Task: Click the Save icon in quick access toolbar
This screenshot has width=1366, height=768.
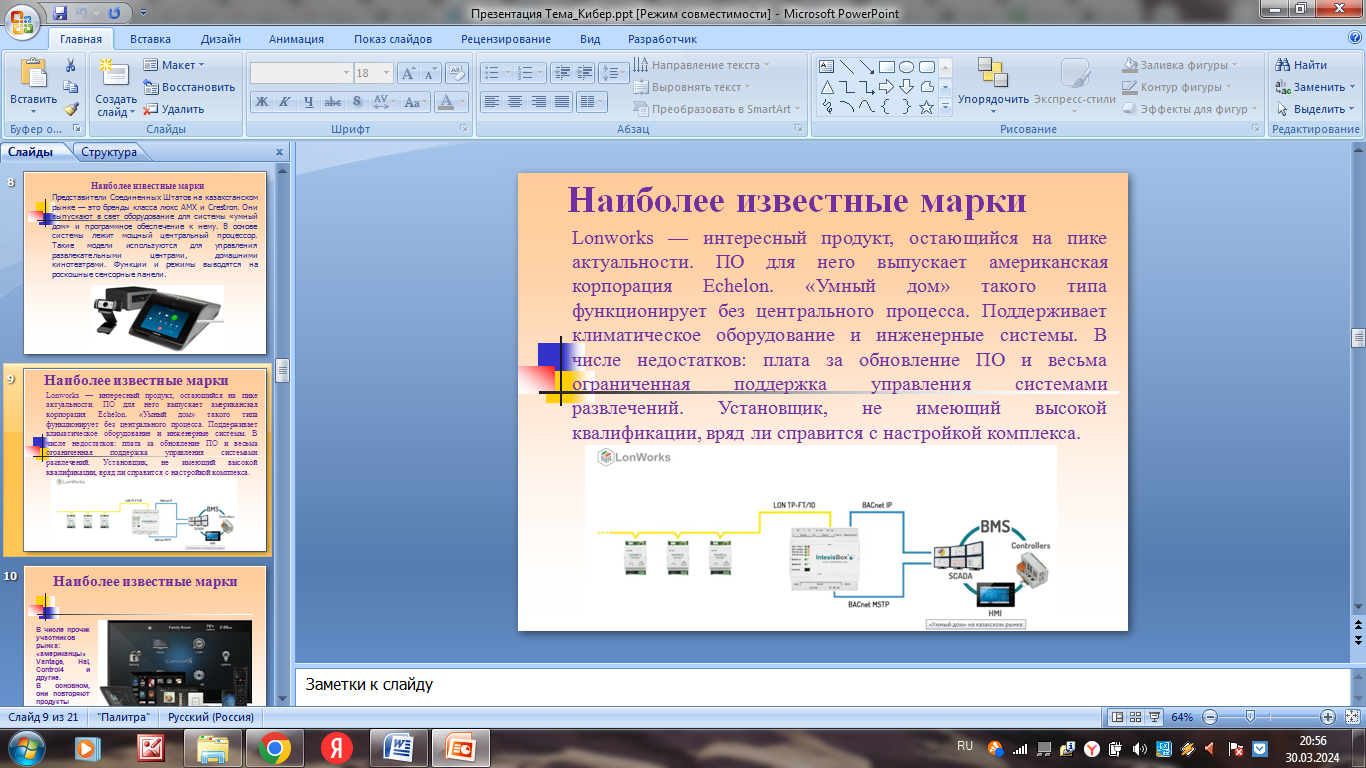Action: 60,13
